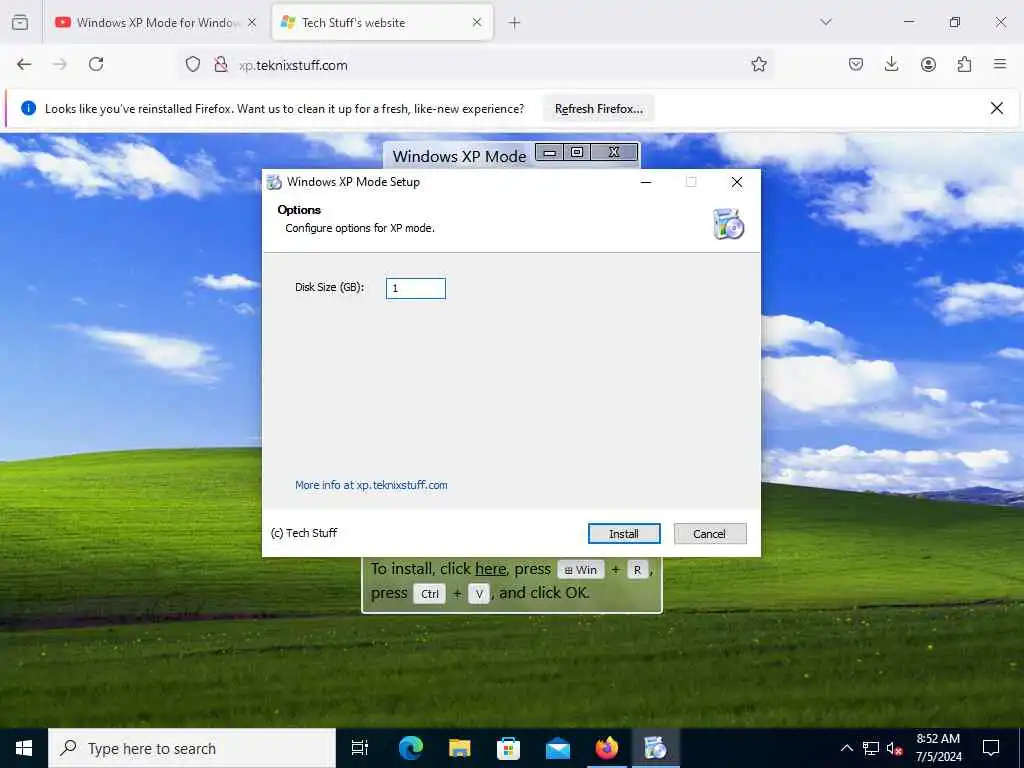Click the xp.teknixstuff.com address bar
Screen dimensions: 1024x768
pyautogui.click(x=477, y=65)
